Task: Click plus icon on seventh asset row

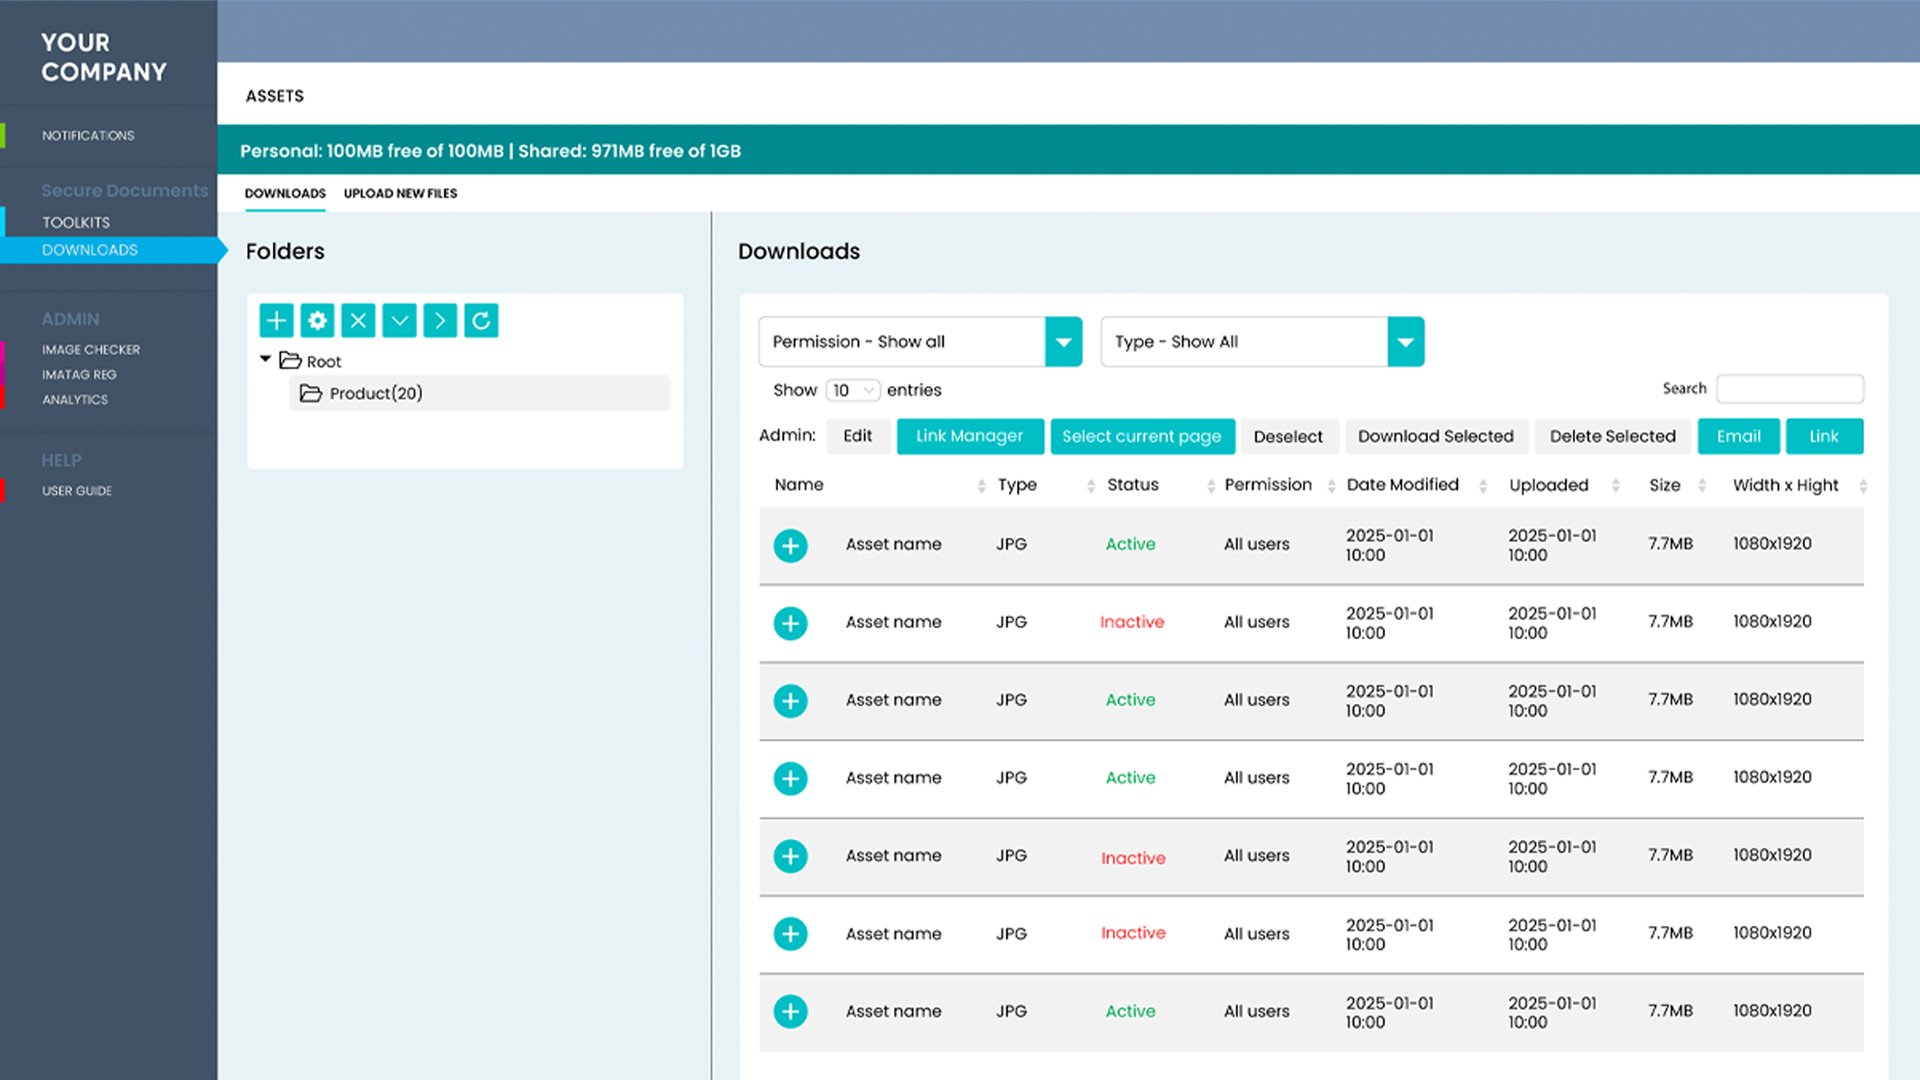Action: coord(790,1012)
